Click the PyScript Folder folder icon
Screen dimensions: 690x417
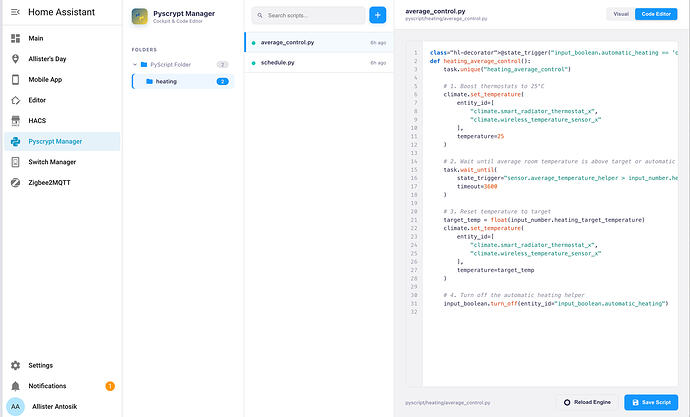144,65
